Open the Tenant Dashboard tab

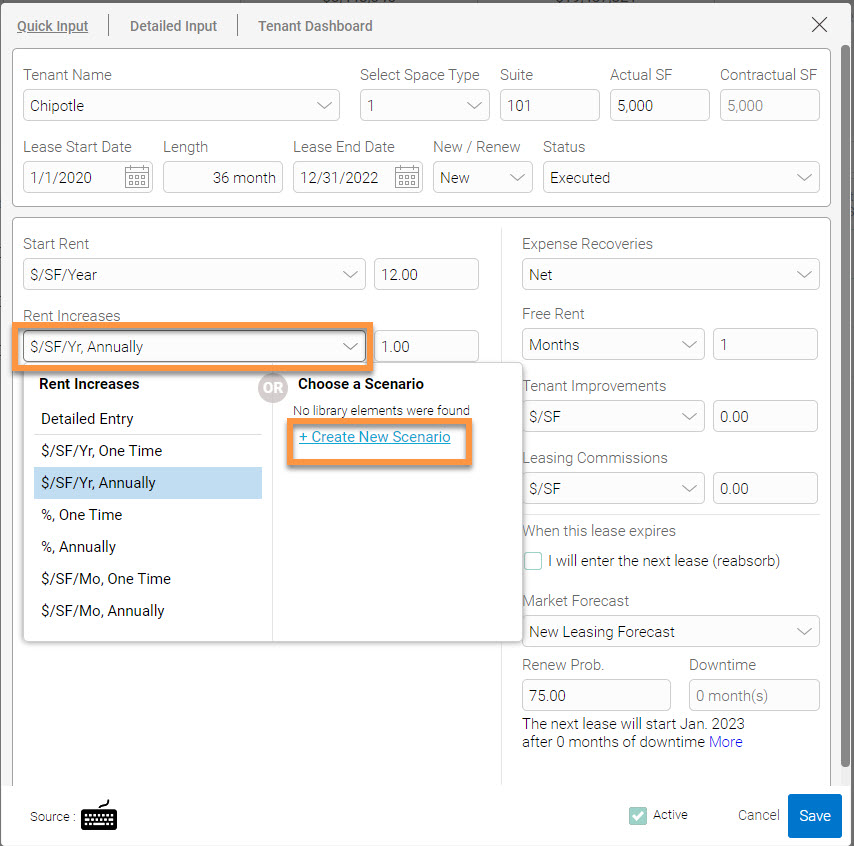pyautogui.click(x=315, y=26)
